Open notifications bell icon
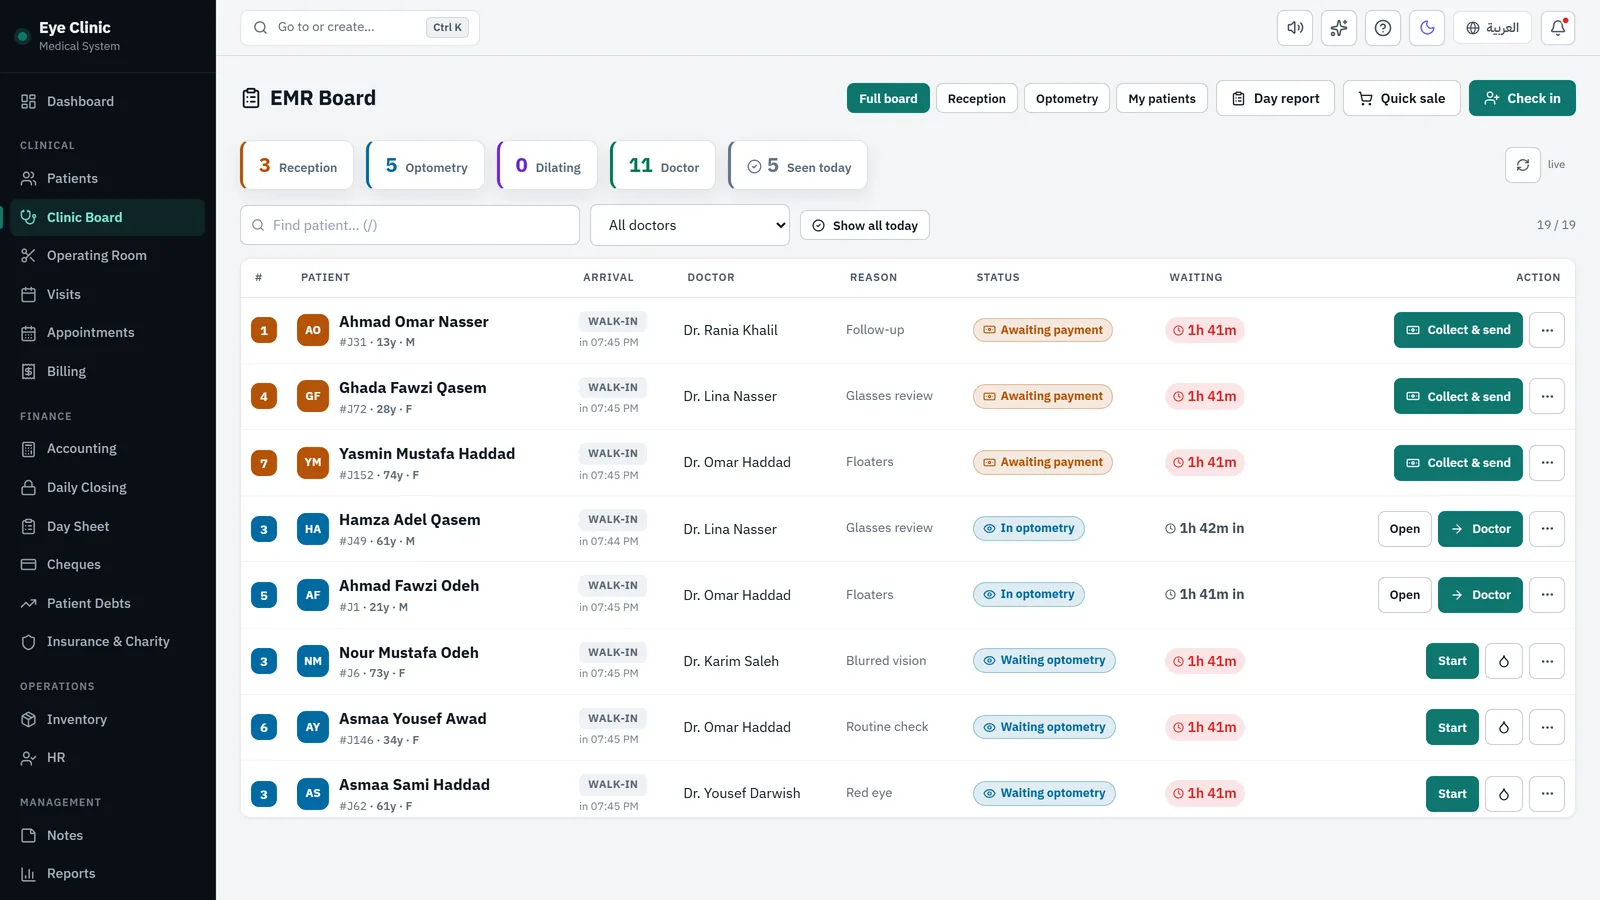This screenshot has height=900, width=1600. click(1558, 28)
